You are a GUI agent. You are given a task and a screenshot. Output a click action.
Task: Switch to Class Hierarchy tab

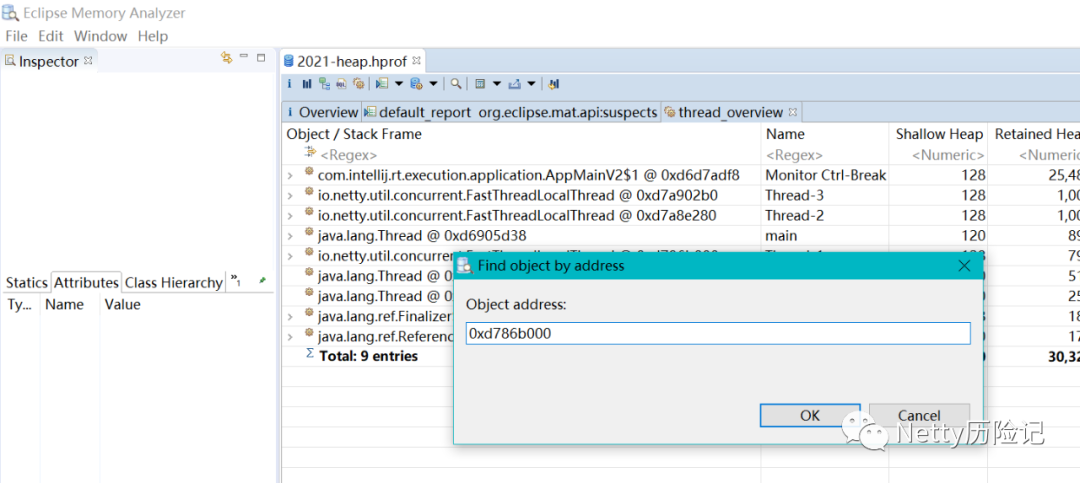pos(174,282)
